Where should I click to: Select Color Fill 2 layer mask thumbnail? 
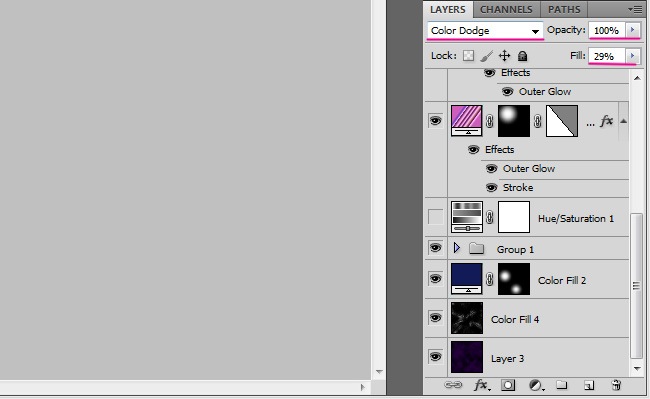[x=514, y=279]
